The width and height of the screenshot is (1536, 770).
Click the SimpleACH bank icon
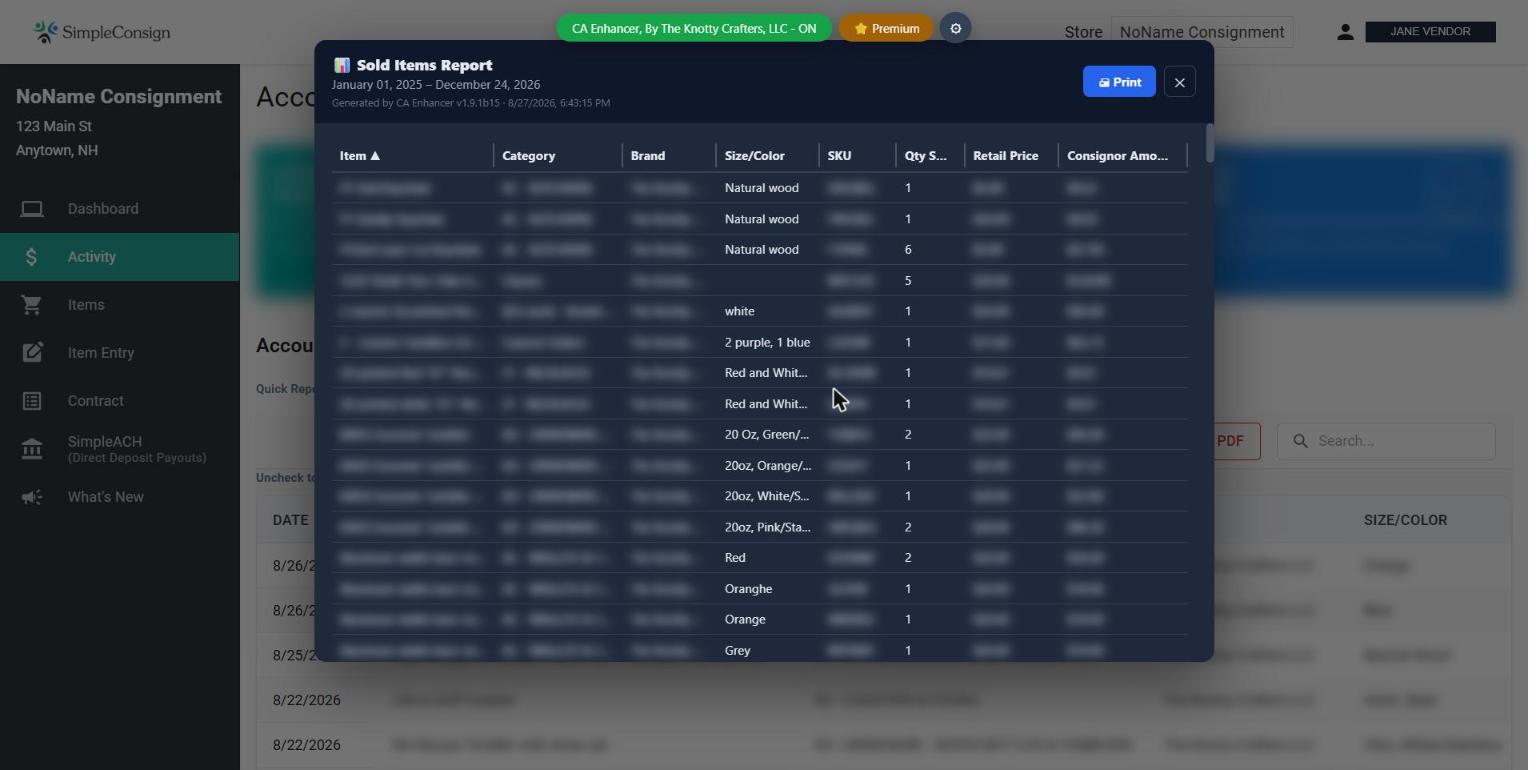[x=32, y=449]
